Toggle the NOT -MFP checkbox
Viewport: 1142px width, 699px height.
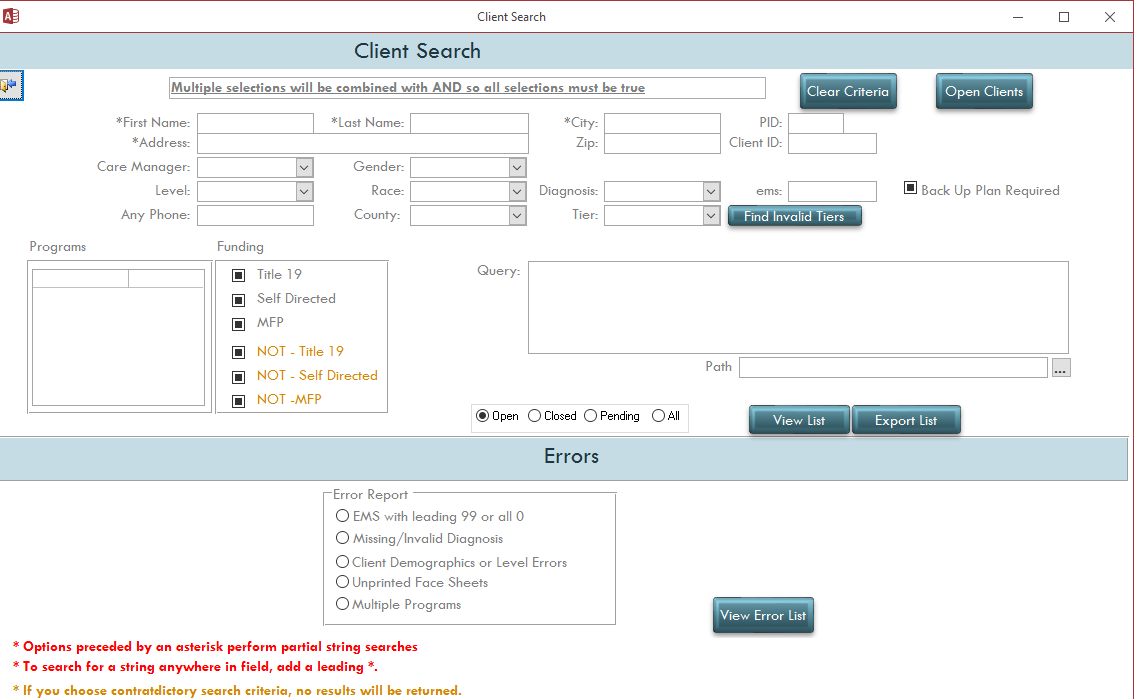tap(238, 401)
